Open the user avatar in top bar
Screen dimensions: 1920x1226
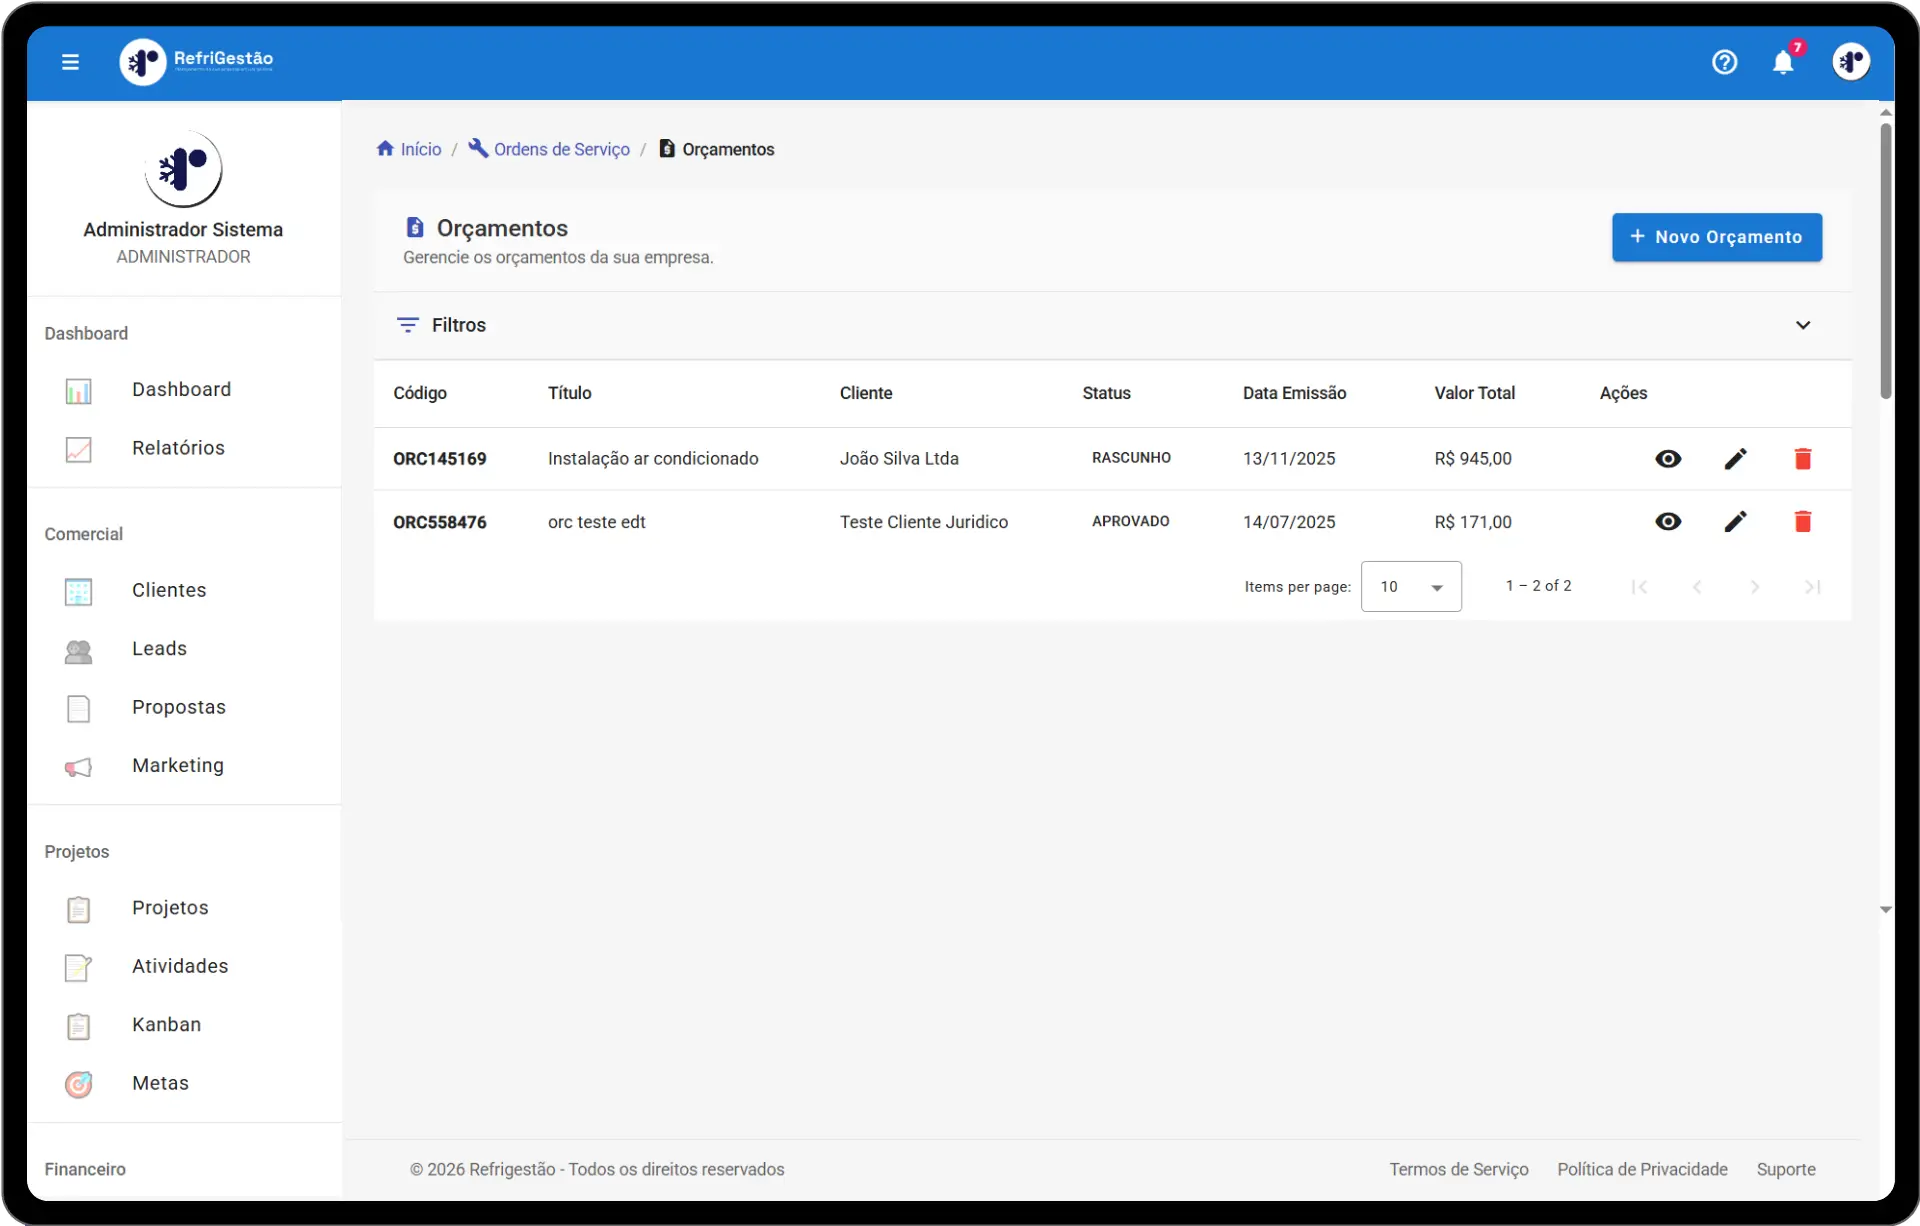point(1851,62)
